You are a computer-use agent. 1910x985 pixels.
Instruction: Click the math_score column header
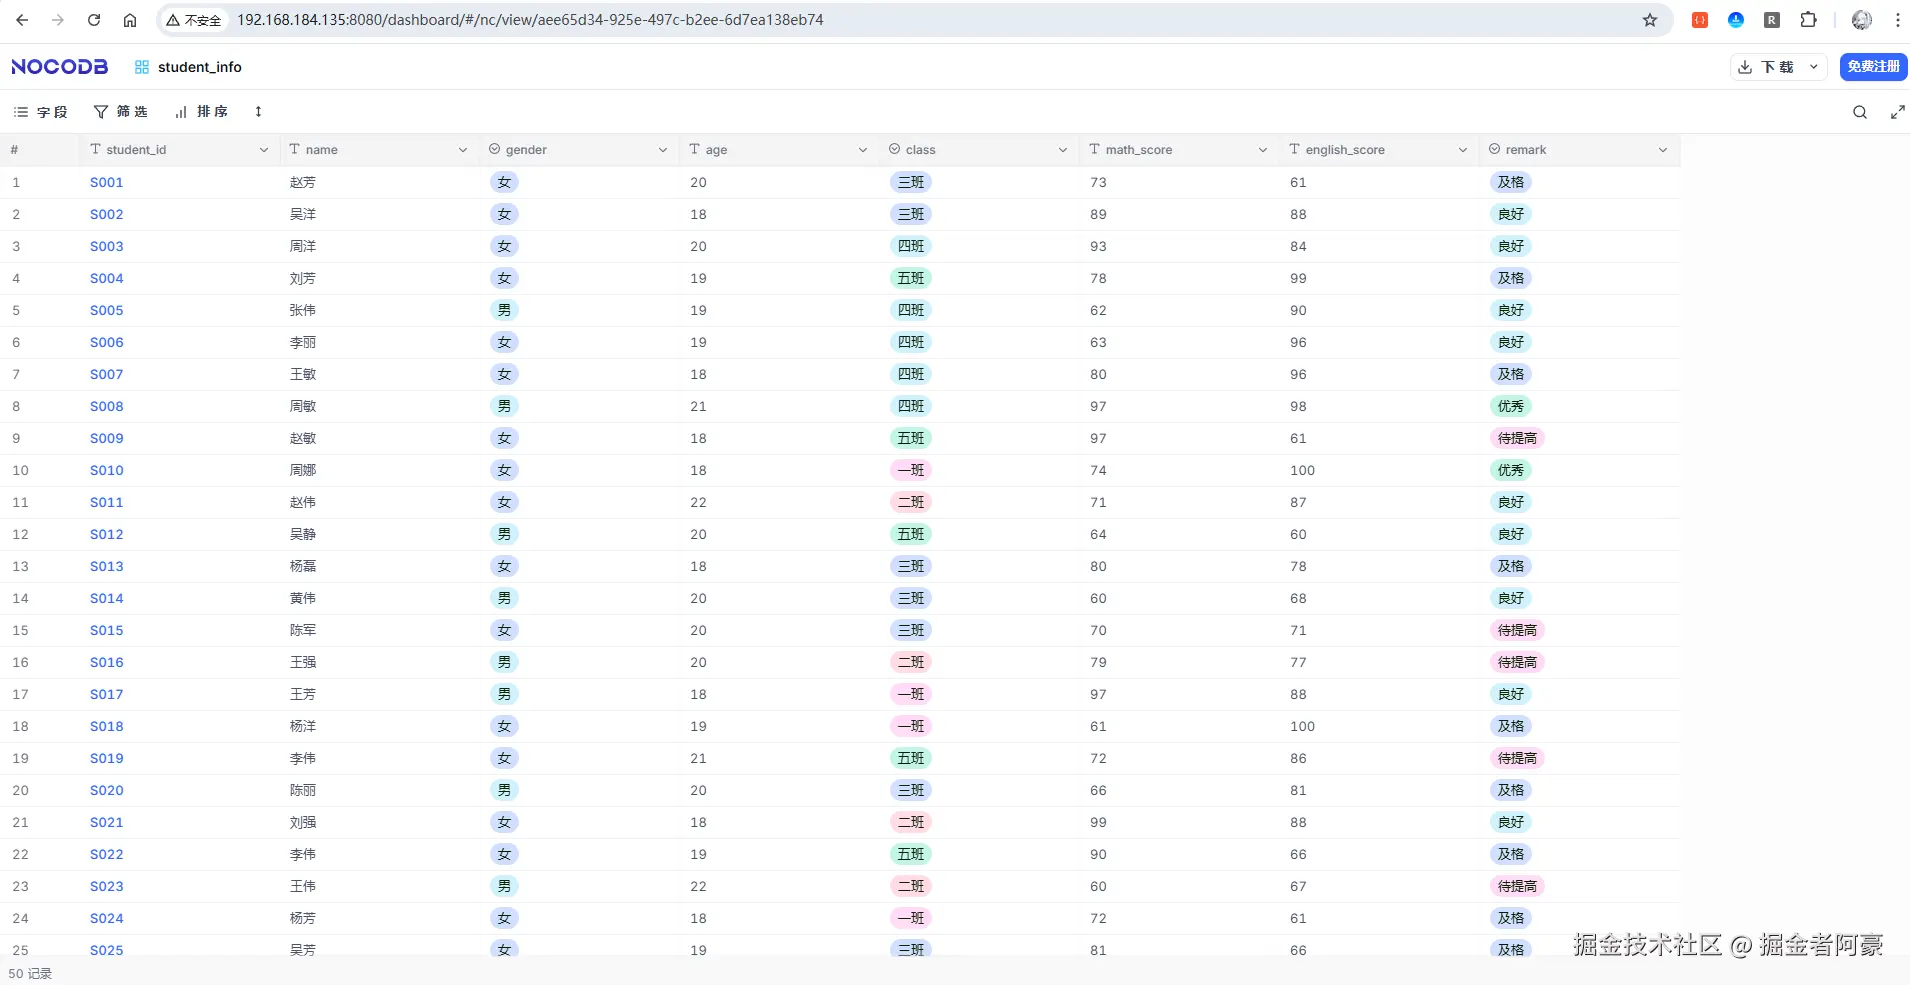tap(1179, 150)
